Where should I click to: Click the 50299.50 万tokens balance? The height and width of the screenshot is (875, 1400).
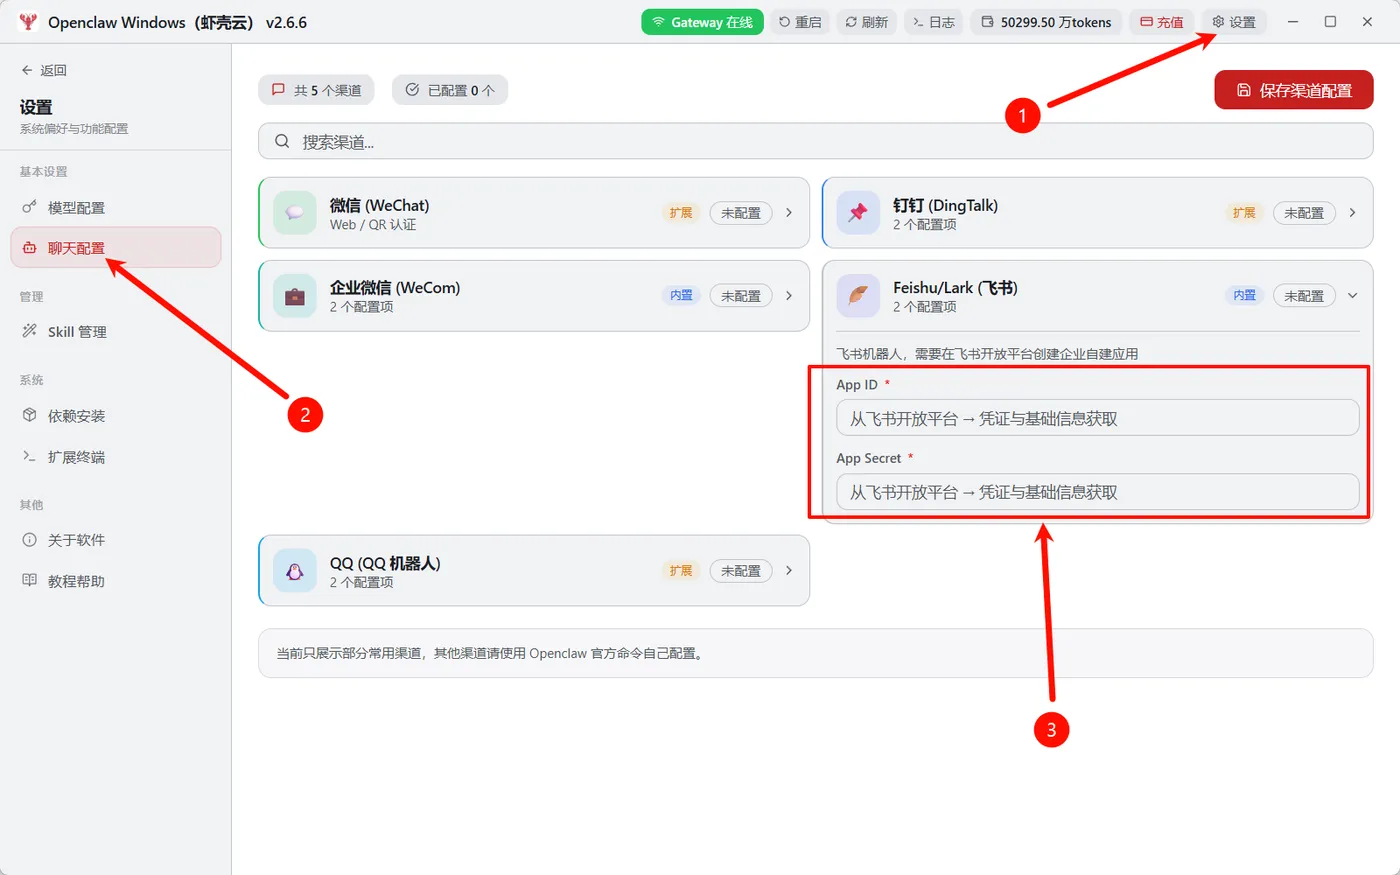[x=1046, y=22]
